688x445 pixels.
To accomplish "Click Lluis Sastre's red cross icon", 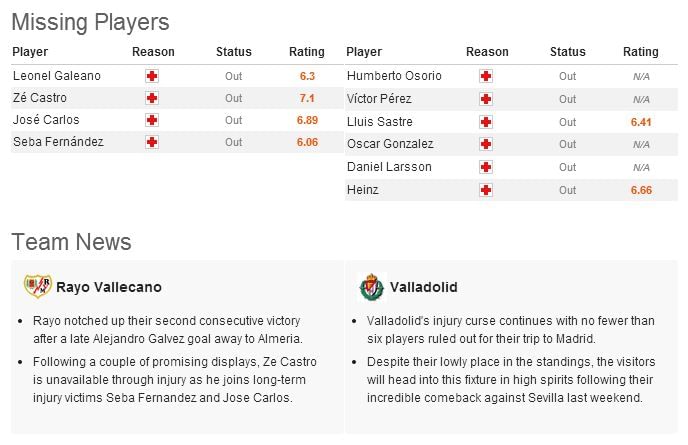I will click(486, 122).
